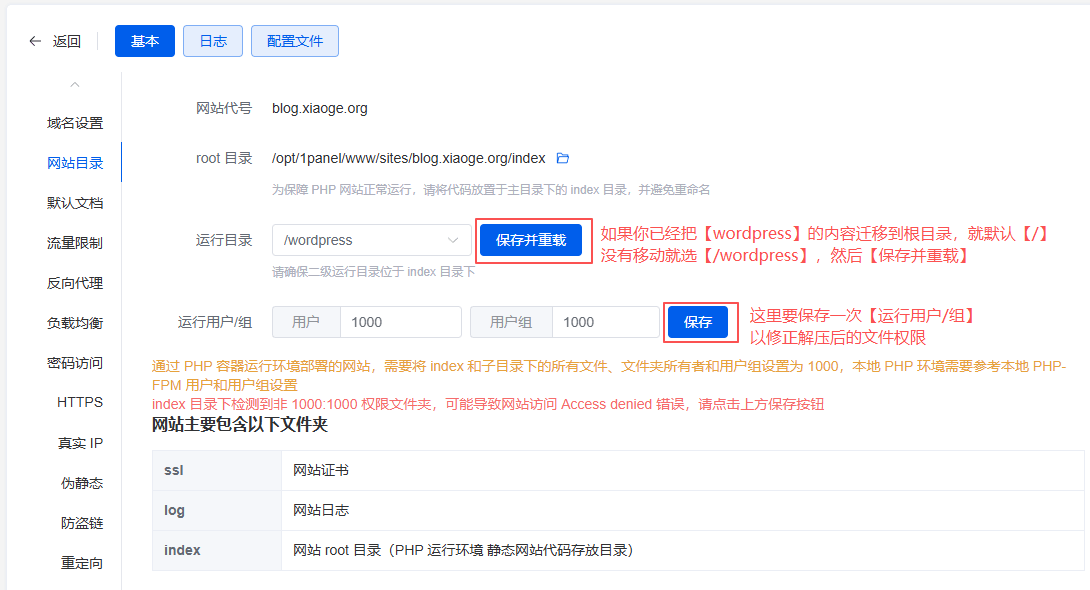1090x590 pixels.
Task: Select 网站目录 in the sidebar
Action: click(x=75, y=163)
